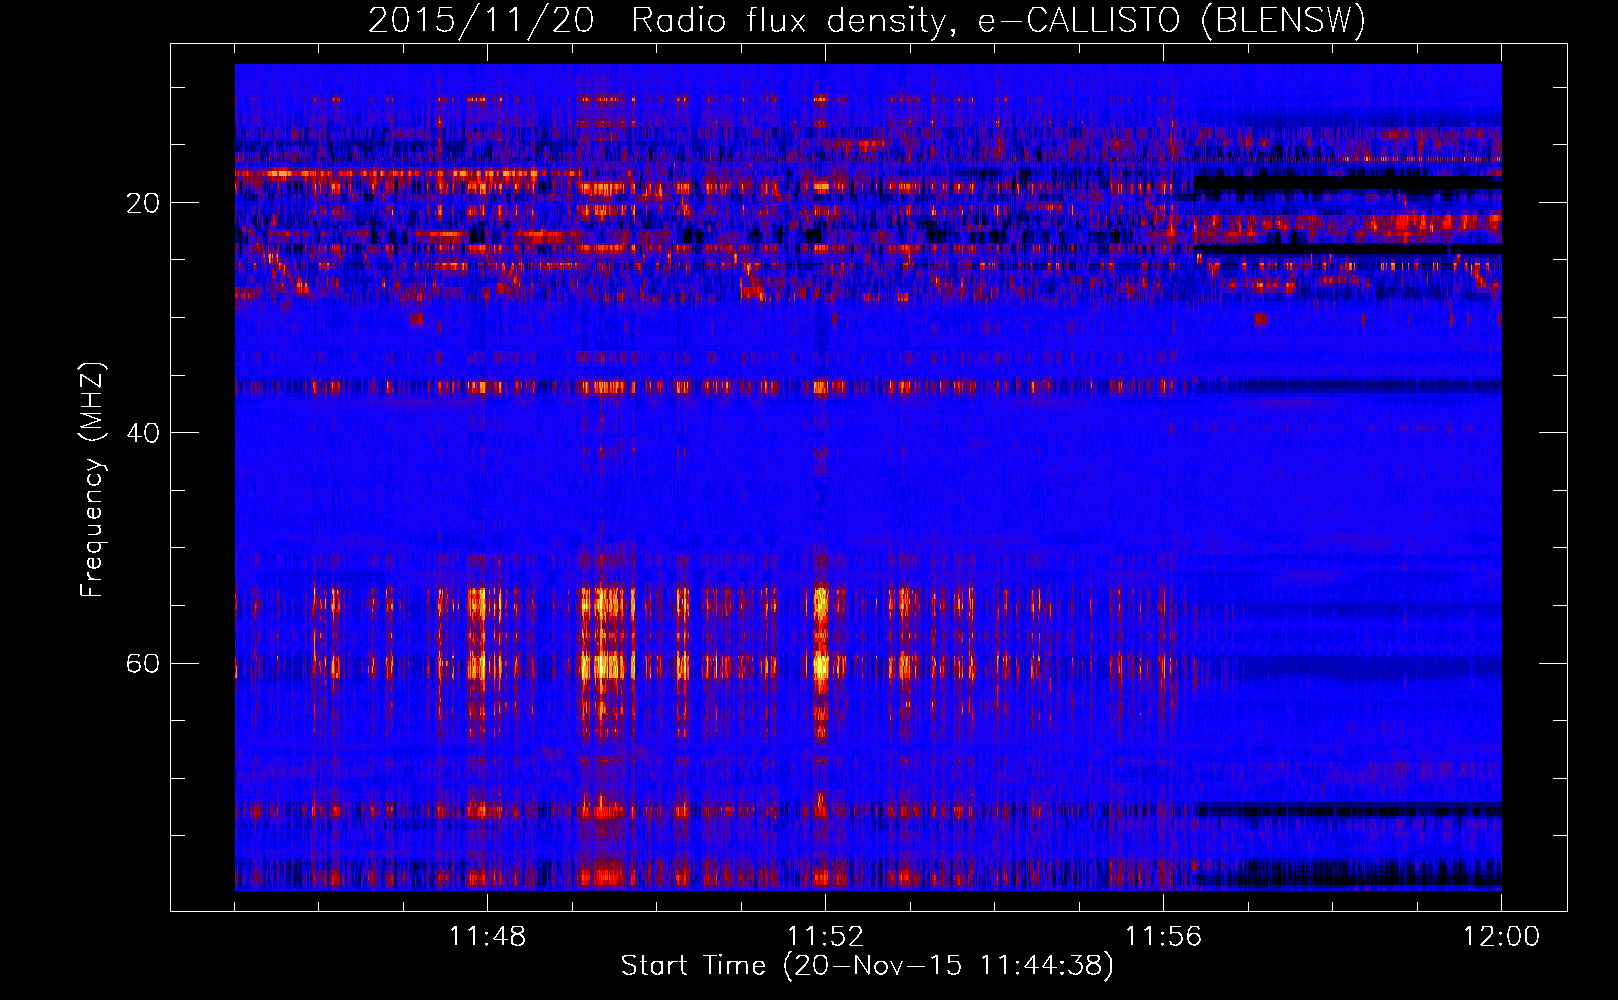
Task: Click the 40 MHz frequency tick label
Action: pyautogui.click(x=142, y=433)
